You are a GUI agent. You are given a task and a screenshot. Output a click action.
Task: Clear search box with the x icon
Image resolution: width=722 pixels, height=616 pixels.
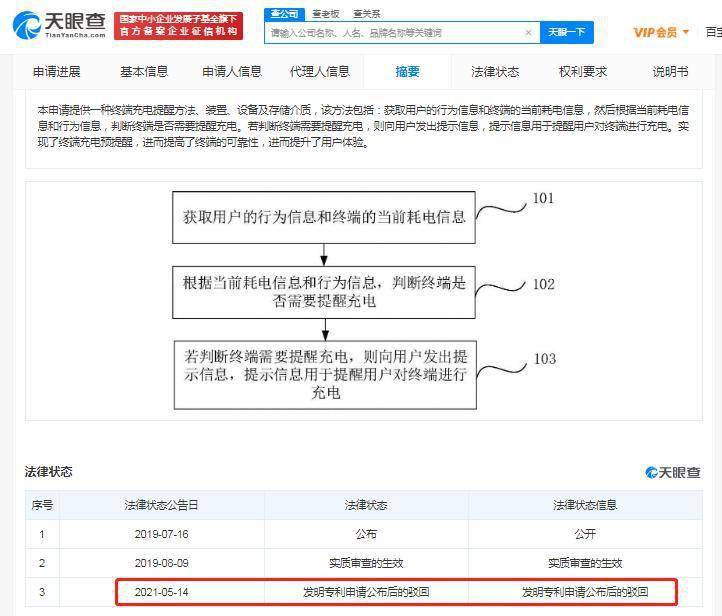[529, 33]
